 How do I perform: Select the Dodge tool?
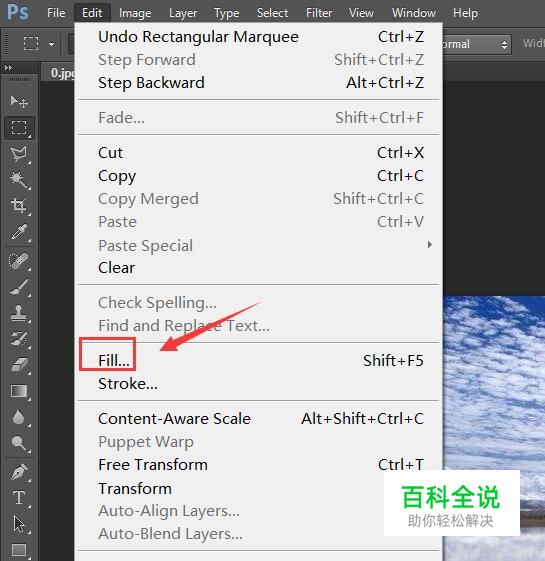[19, 444]
